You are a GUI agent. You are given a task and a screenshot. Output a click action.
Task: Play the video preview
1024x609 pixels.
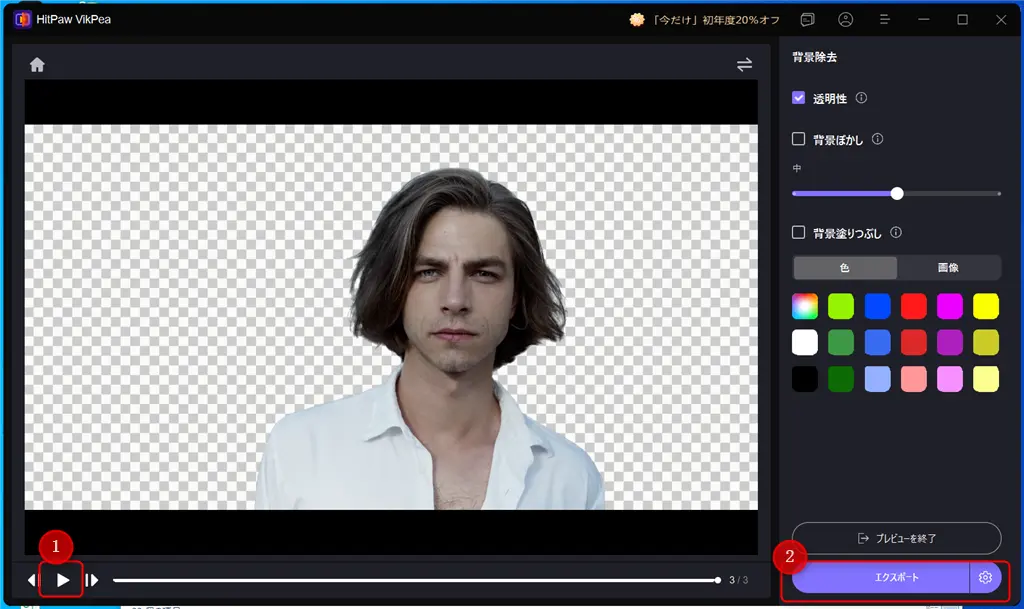click(x=62, y=580)
